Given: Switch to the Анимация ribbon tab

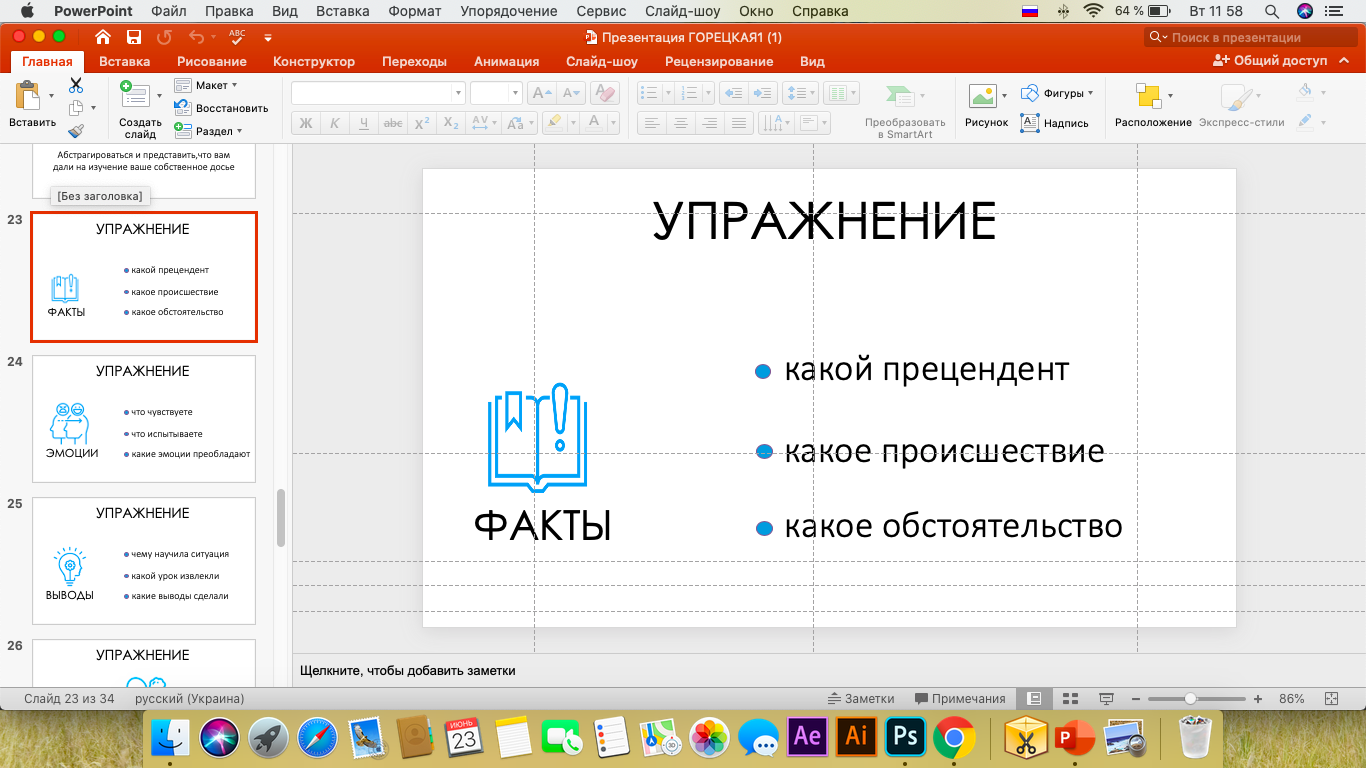Looking at the screenshot, I should click(x=506, y=61).
